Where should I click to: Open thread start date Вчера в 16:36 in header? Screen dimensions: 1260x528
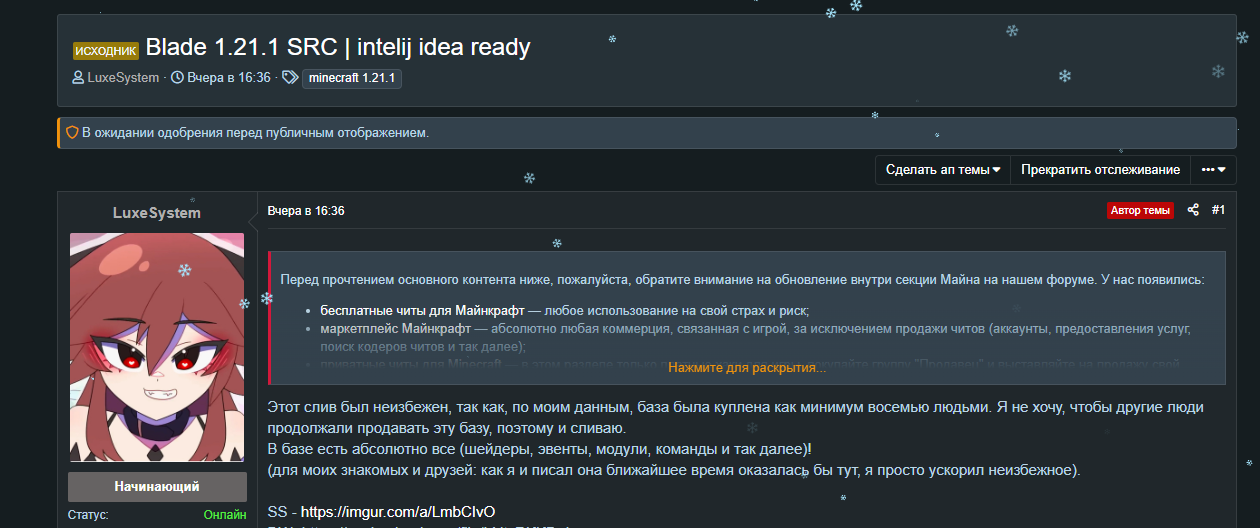[x=228, y=78]
